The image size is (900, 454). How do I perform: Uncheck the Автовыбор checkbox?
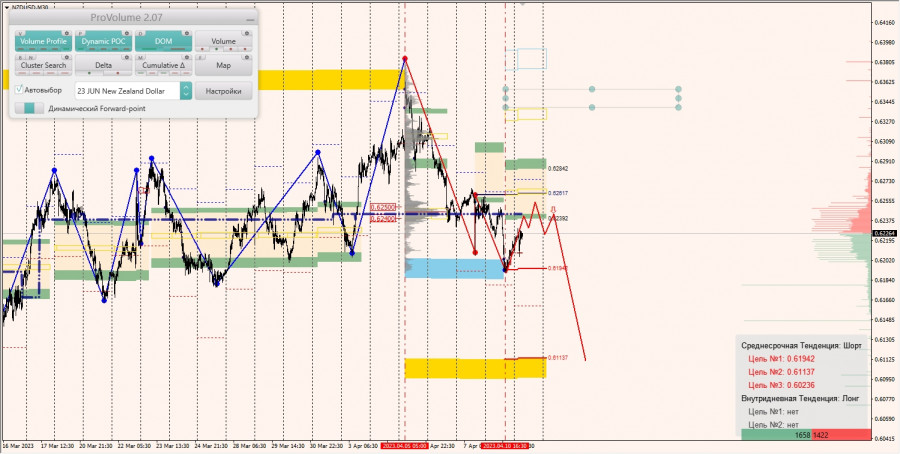tap(19, 90)
